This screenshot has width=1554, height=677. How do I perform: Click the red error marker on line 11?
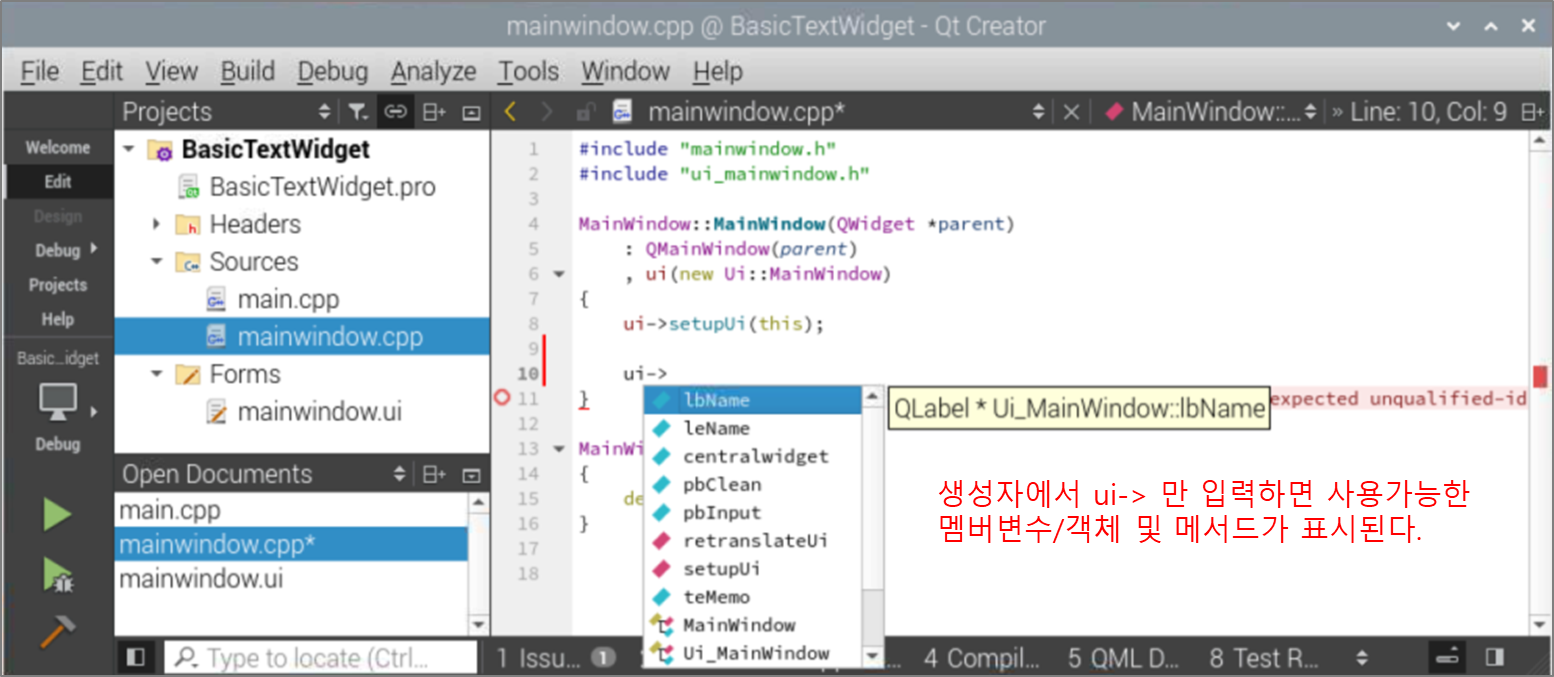click(x=502, y=398)
